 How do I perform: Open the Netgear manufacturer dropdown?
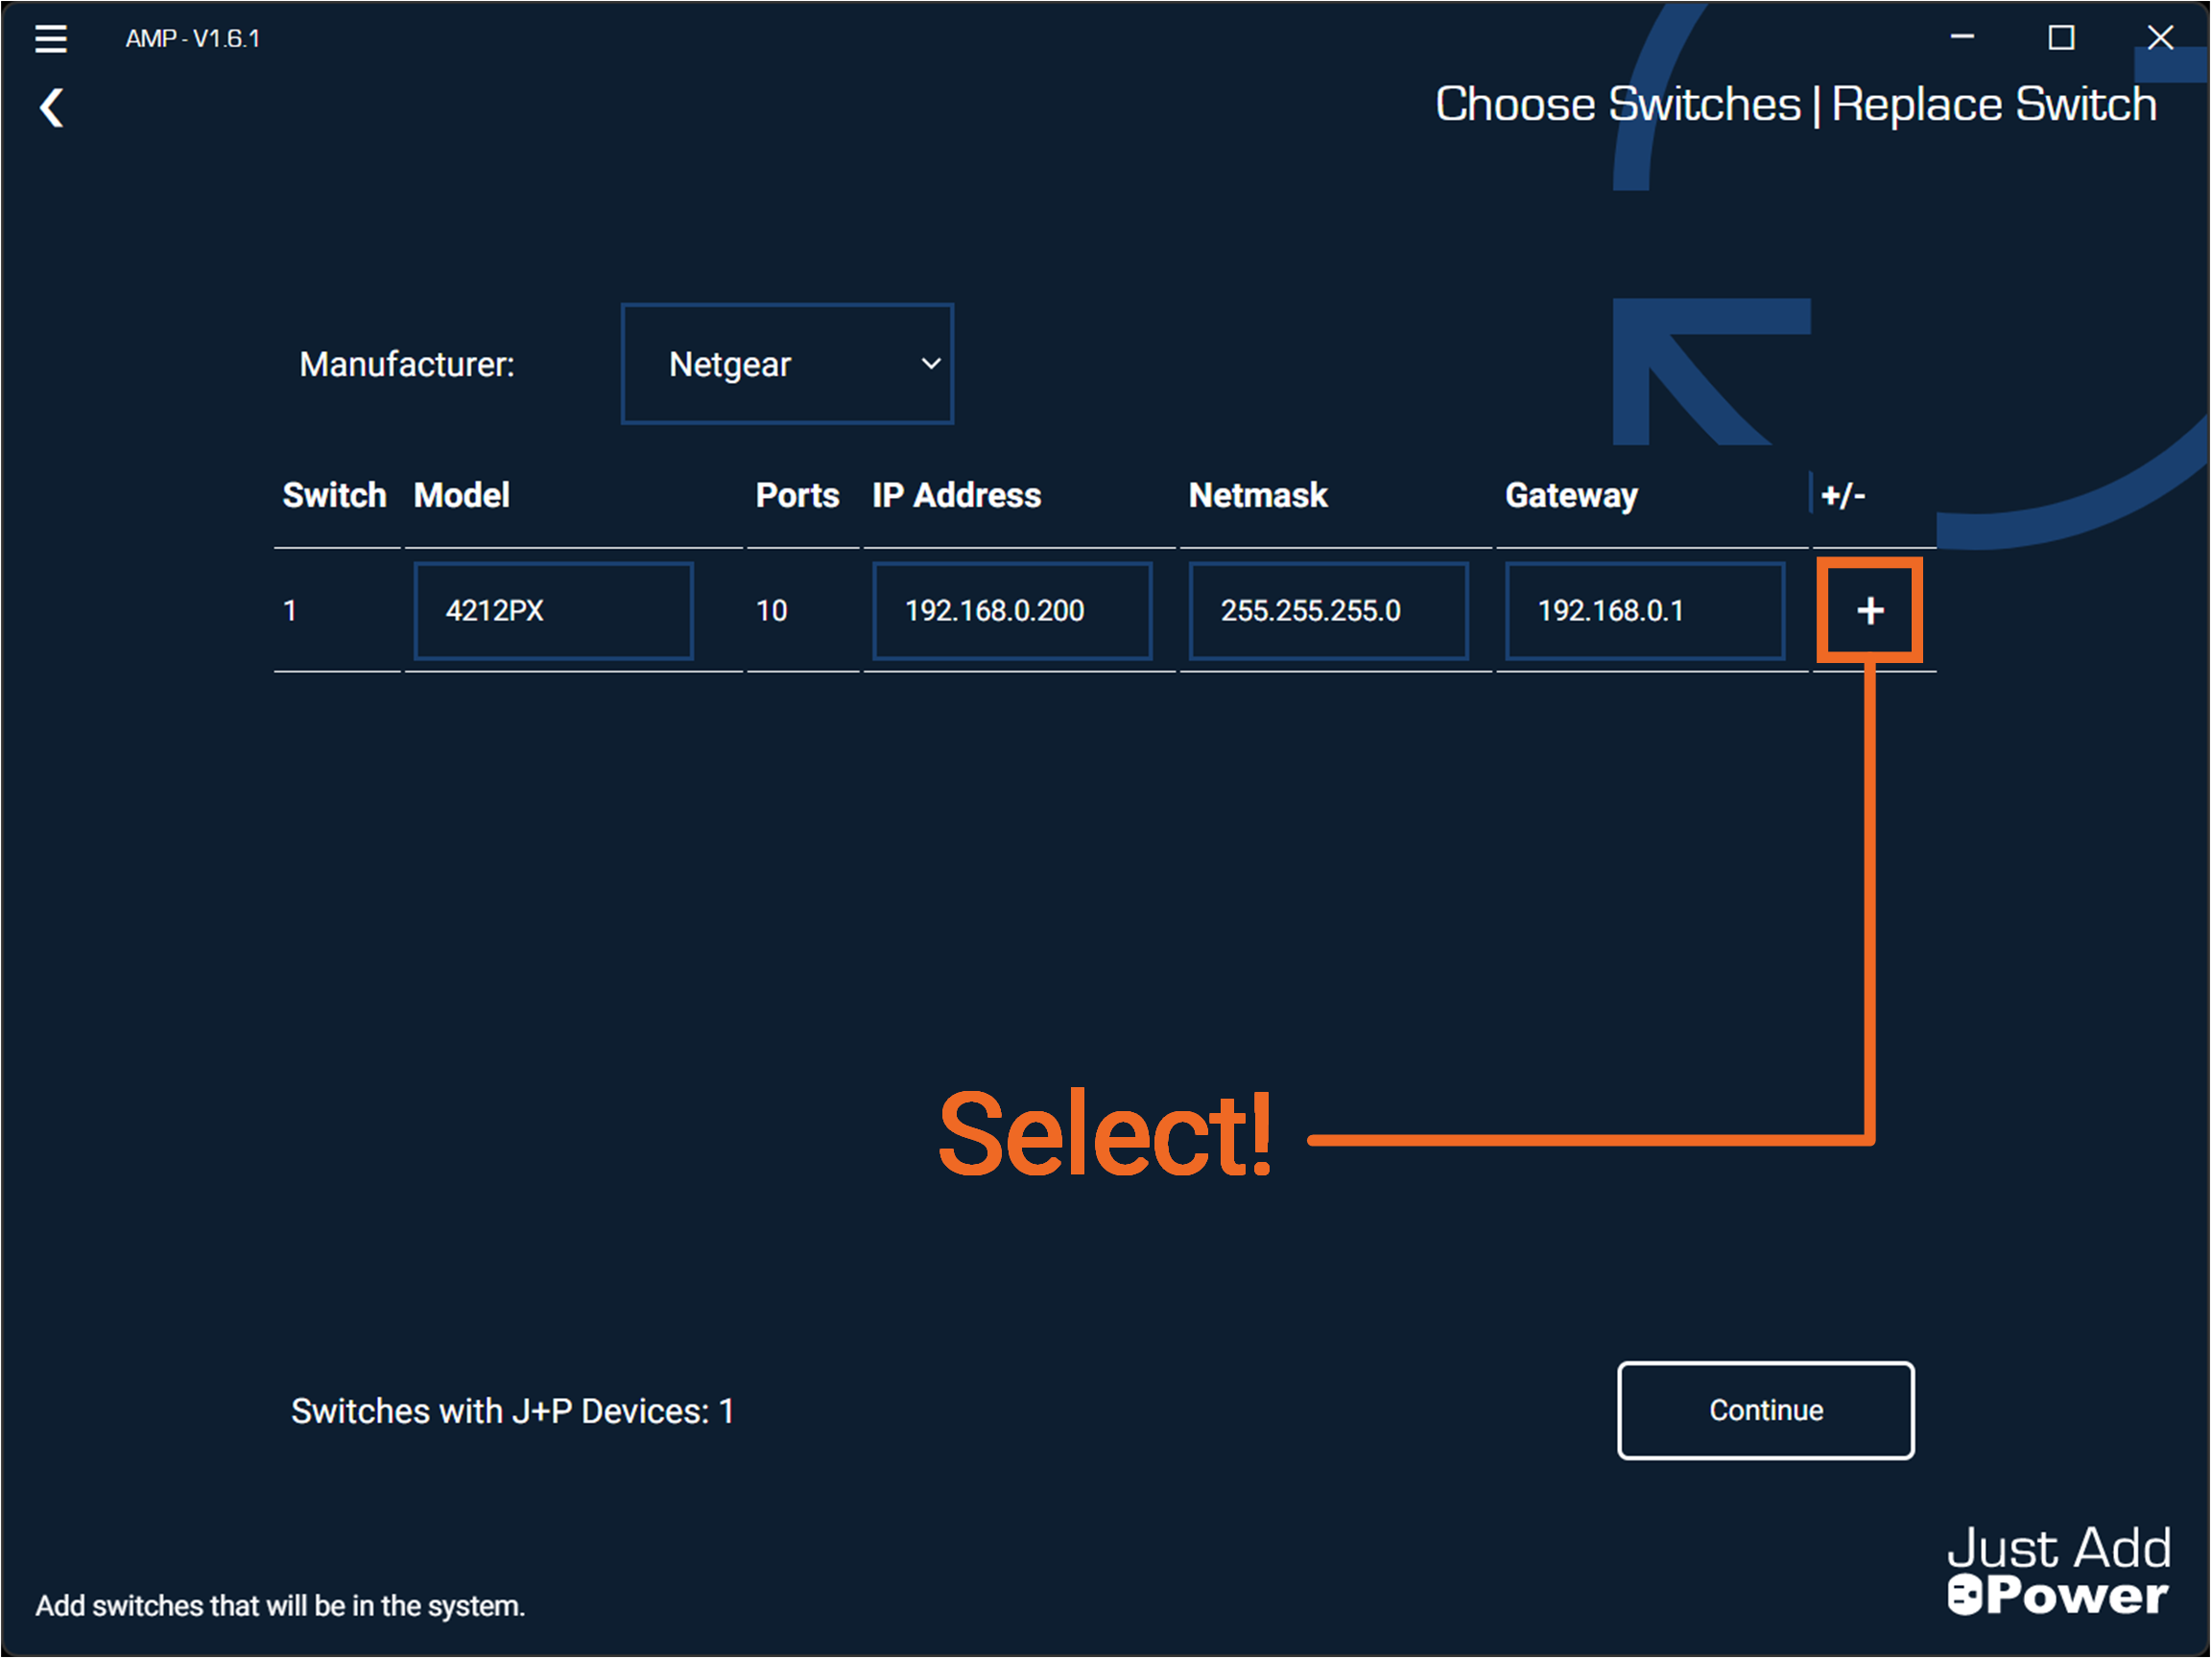coord(786,364)
